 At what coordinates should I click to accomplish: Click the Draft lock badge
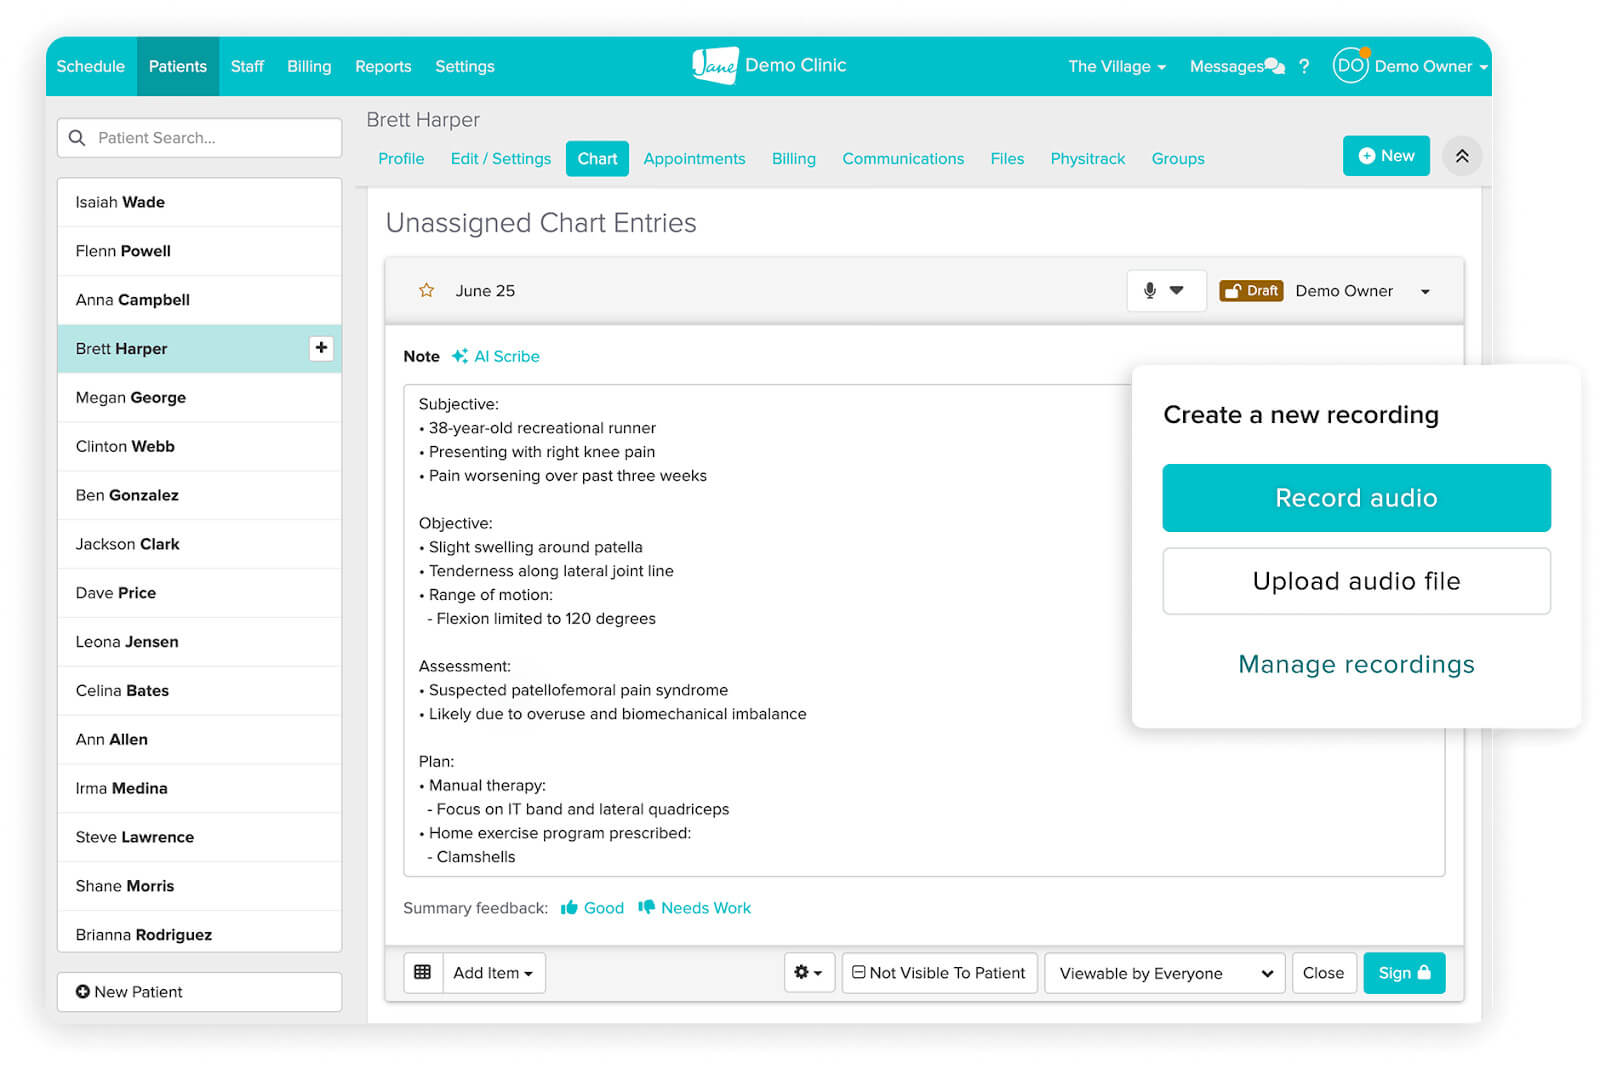tap(1250, 291)
